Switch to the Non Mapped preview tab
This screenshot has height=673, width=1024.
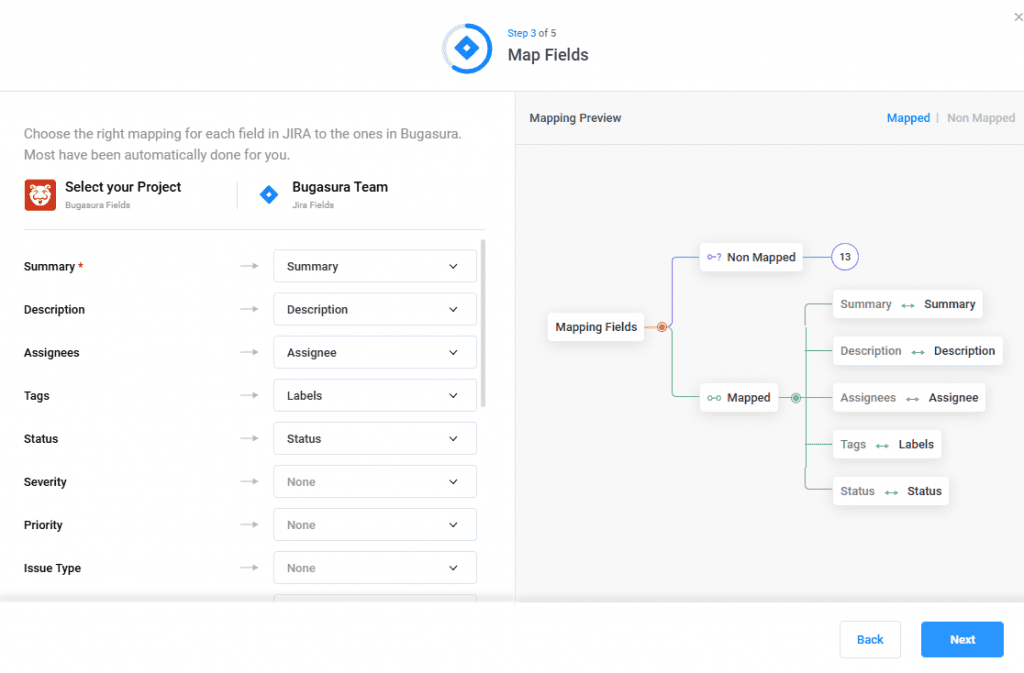[x=980, y=118]
